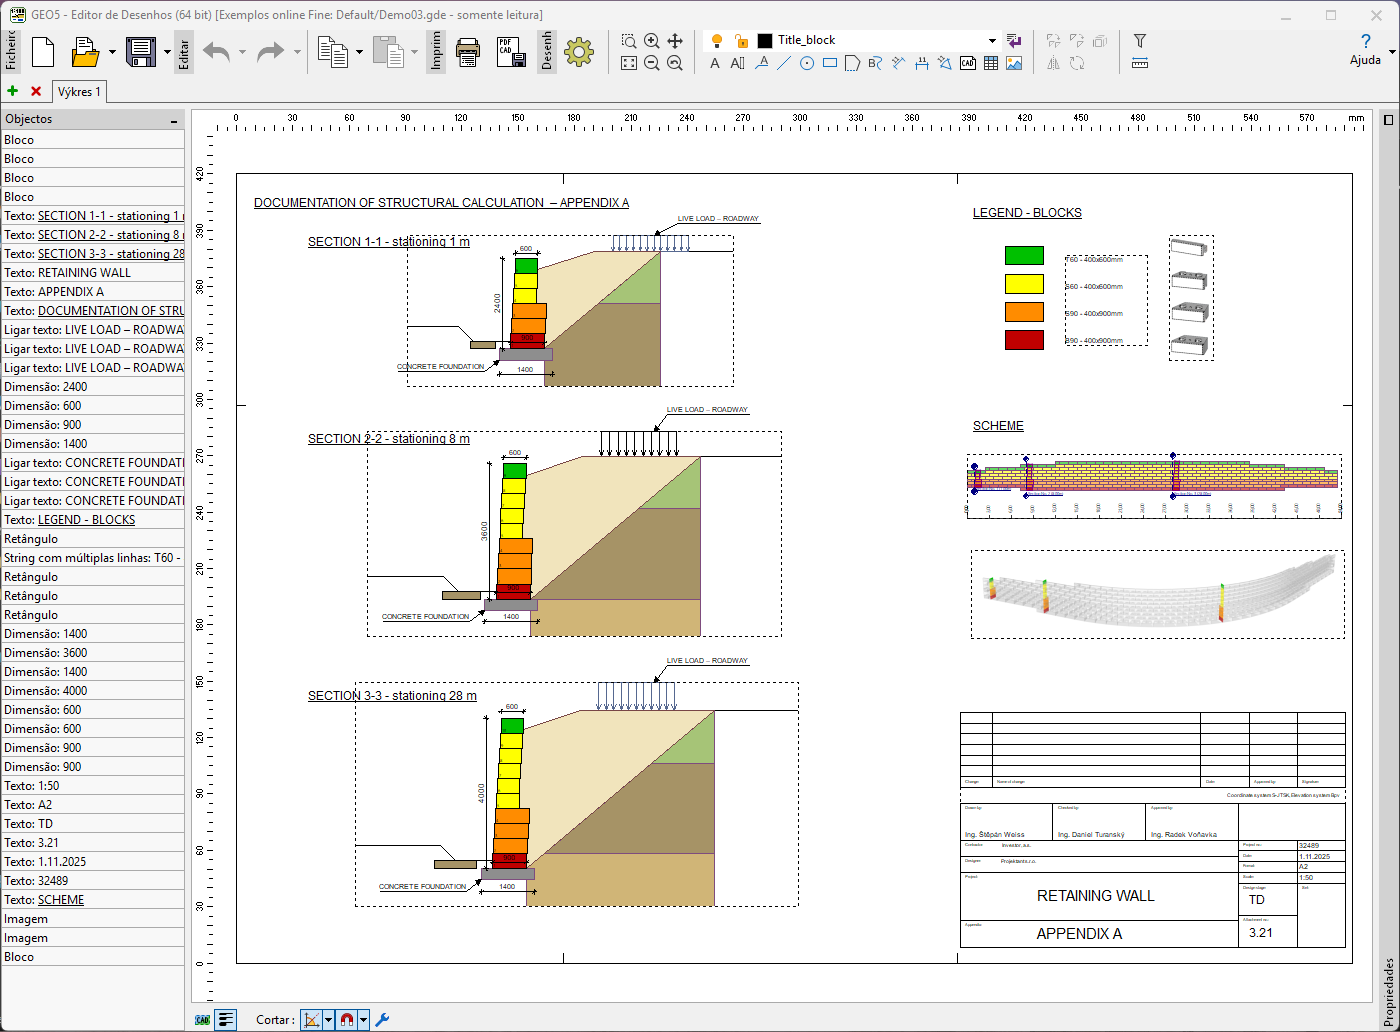Export the drawing with the PDF CAD icon
1400x1032 pixels.
(x=511, y=51)
